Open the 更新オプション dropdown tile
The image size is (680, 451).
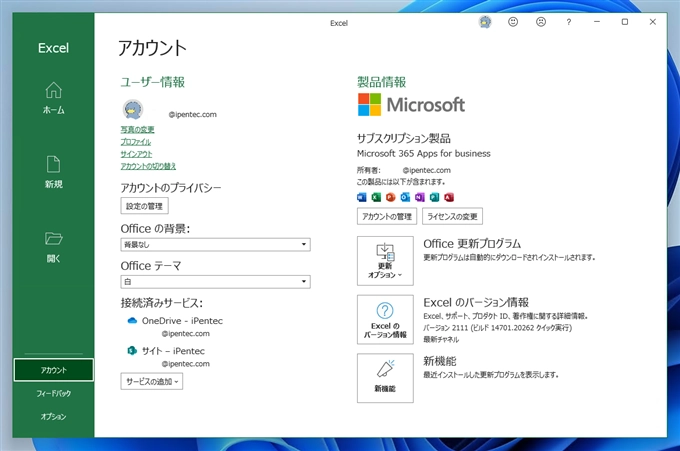click(x=385, y=261)
